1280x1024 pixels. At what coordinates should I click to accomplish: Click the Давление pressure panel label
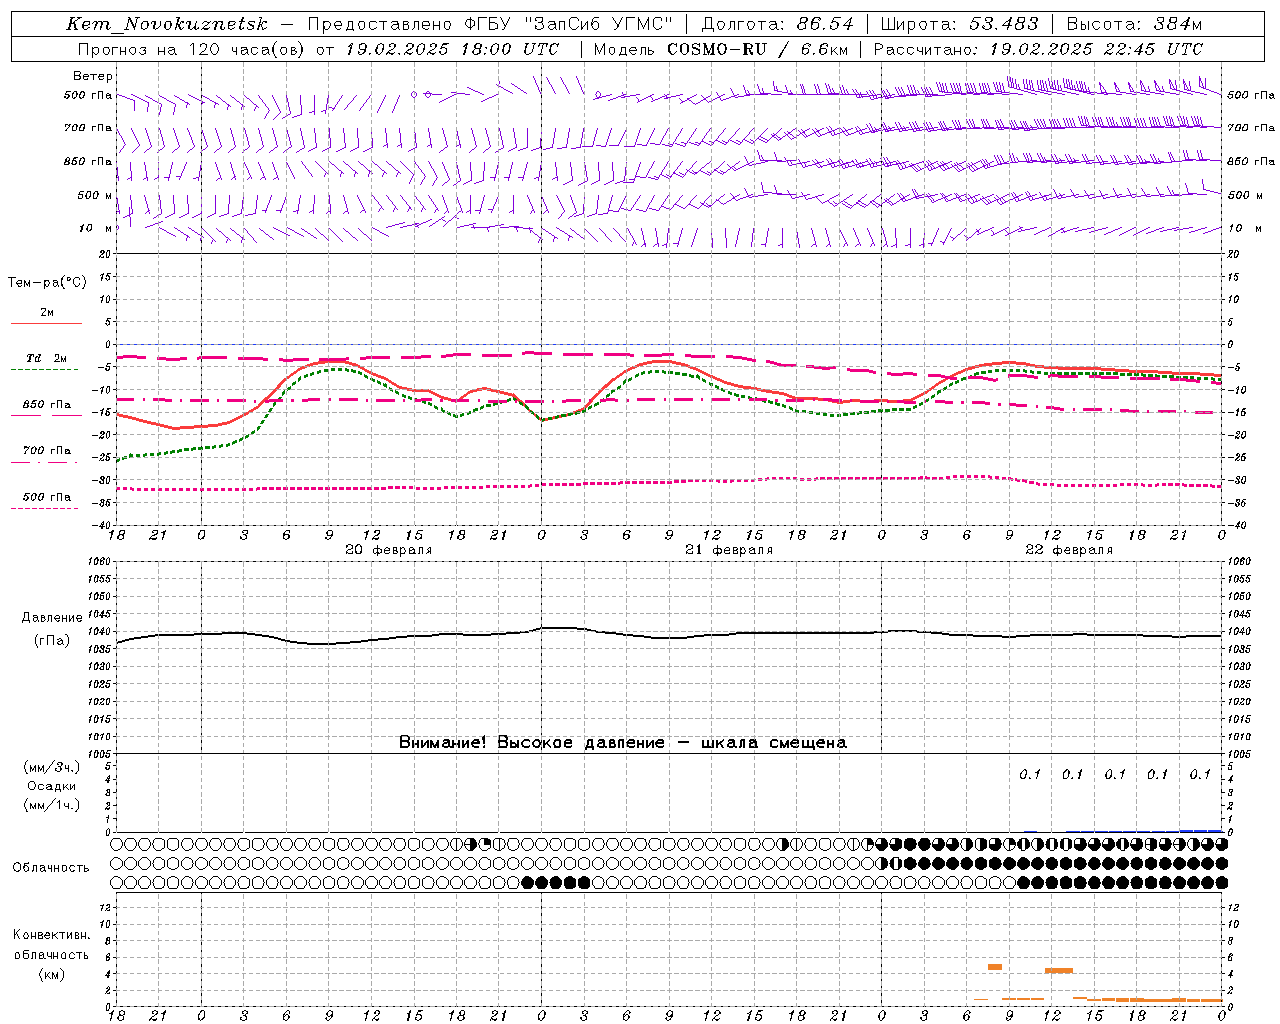tap(52, 618)
